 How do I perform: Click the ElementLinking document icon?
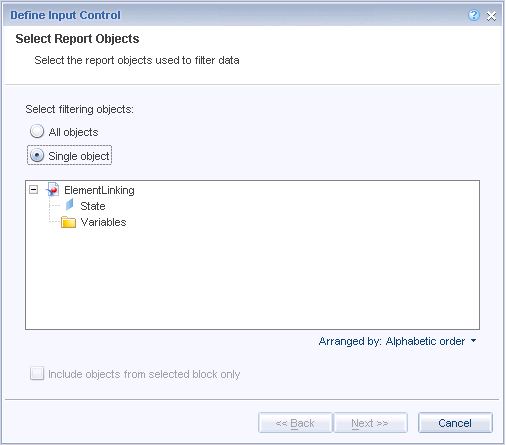pyautogui.click(x=53, y=189)
